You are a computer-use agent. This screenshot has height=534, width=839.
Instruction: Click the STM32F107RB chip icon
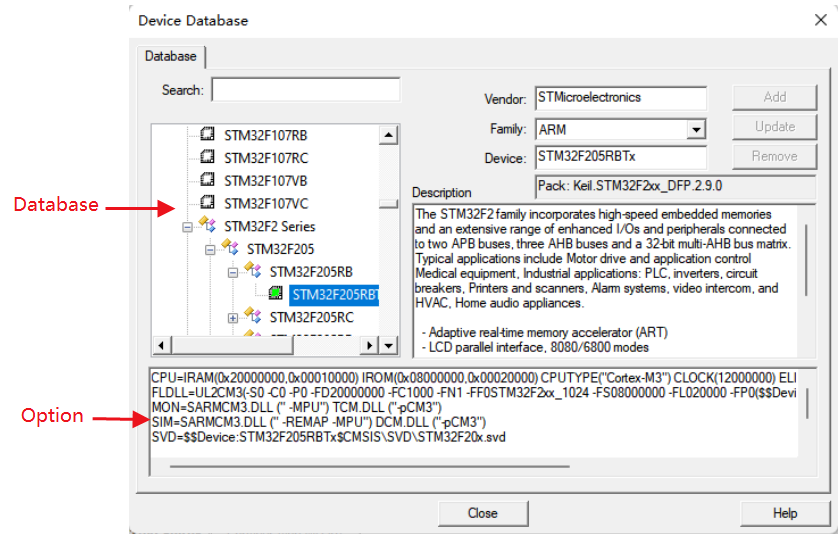point(207,133)
